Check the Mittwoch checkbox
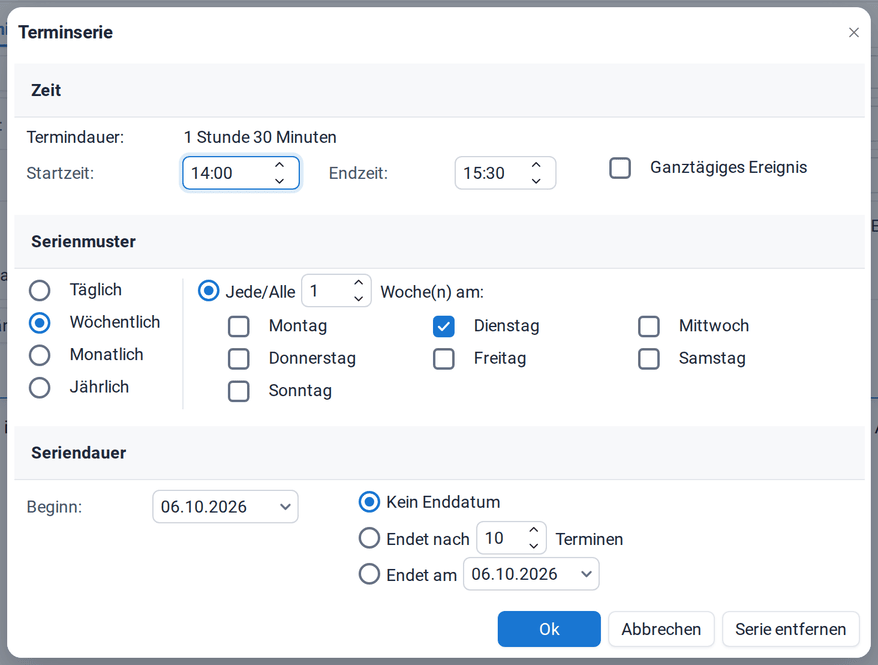878x665 pixels. click(649, 326)
